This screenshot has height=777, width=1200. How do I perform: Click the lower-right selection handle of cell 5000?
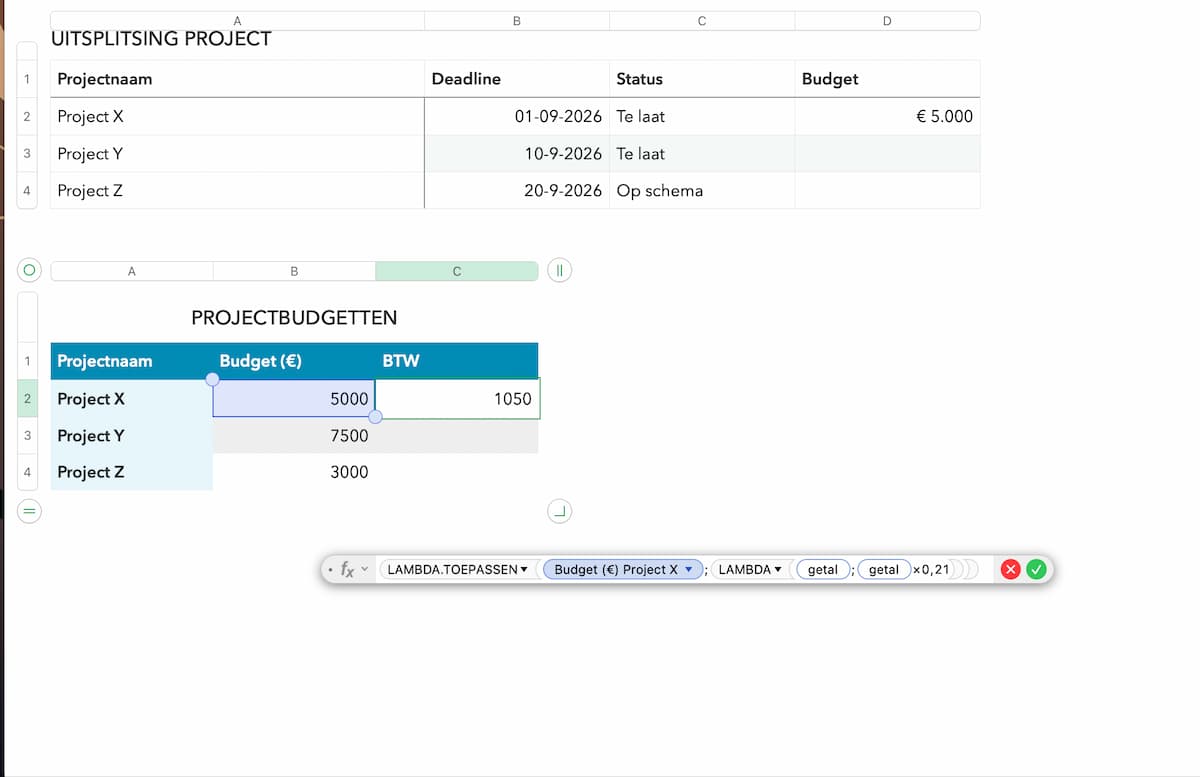click(x=375, y=416)
